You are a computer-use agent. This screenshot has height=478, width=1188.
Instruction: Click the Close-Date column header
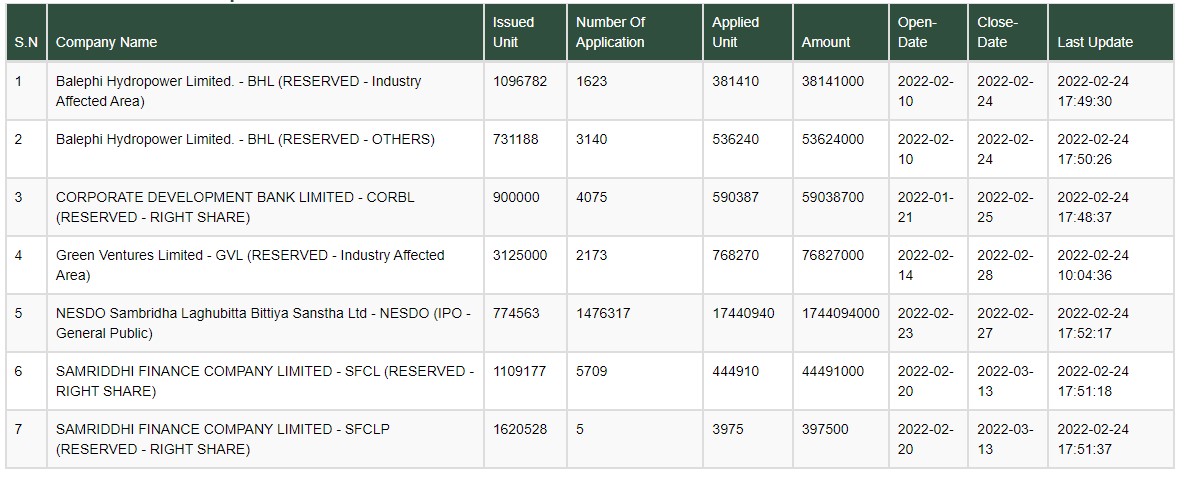click(997, 33)
